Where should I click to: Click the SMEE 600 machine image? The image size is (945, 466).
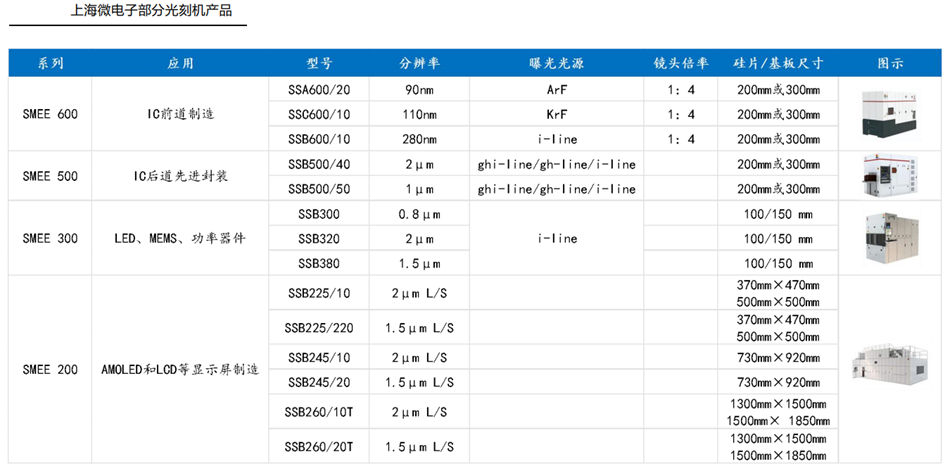pyautogui.click(x=891, y=115)
